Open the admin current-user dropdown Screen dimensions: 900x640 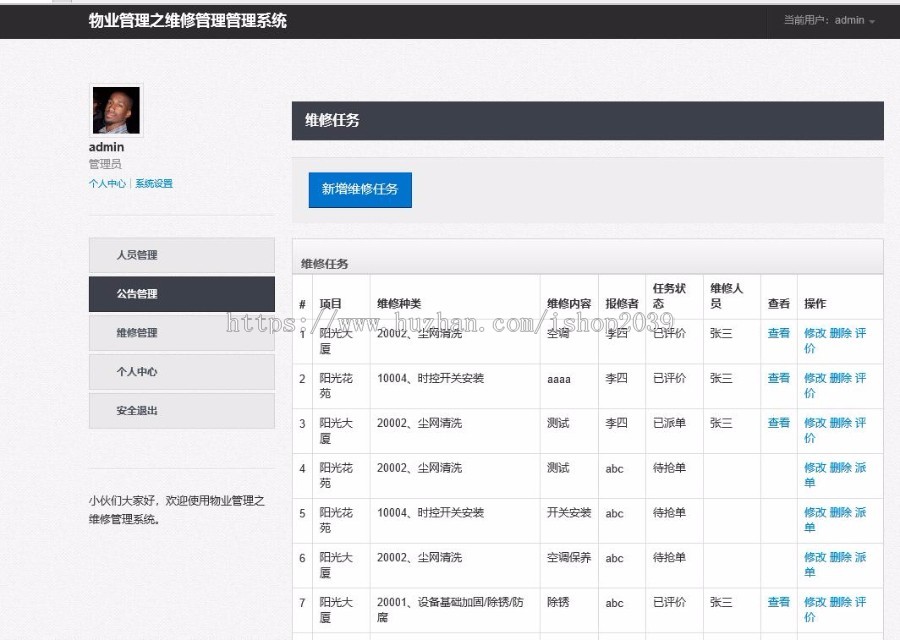point(829,21)
